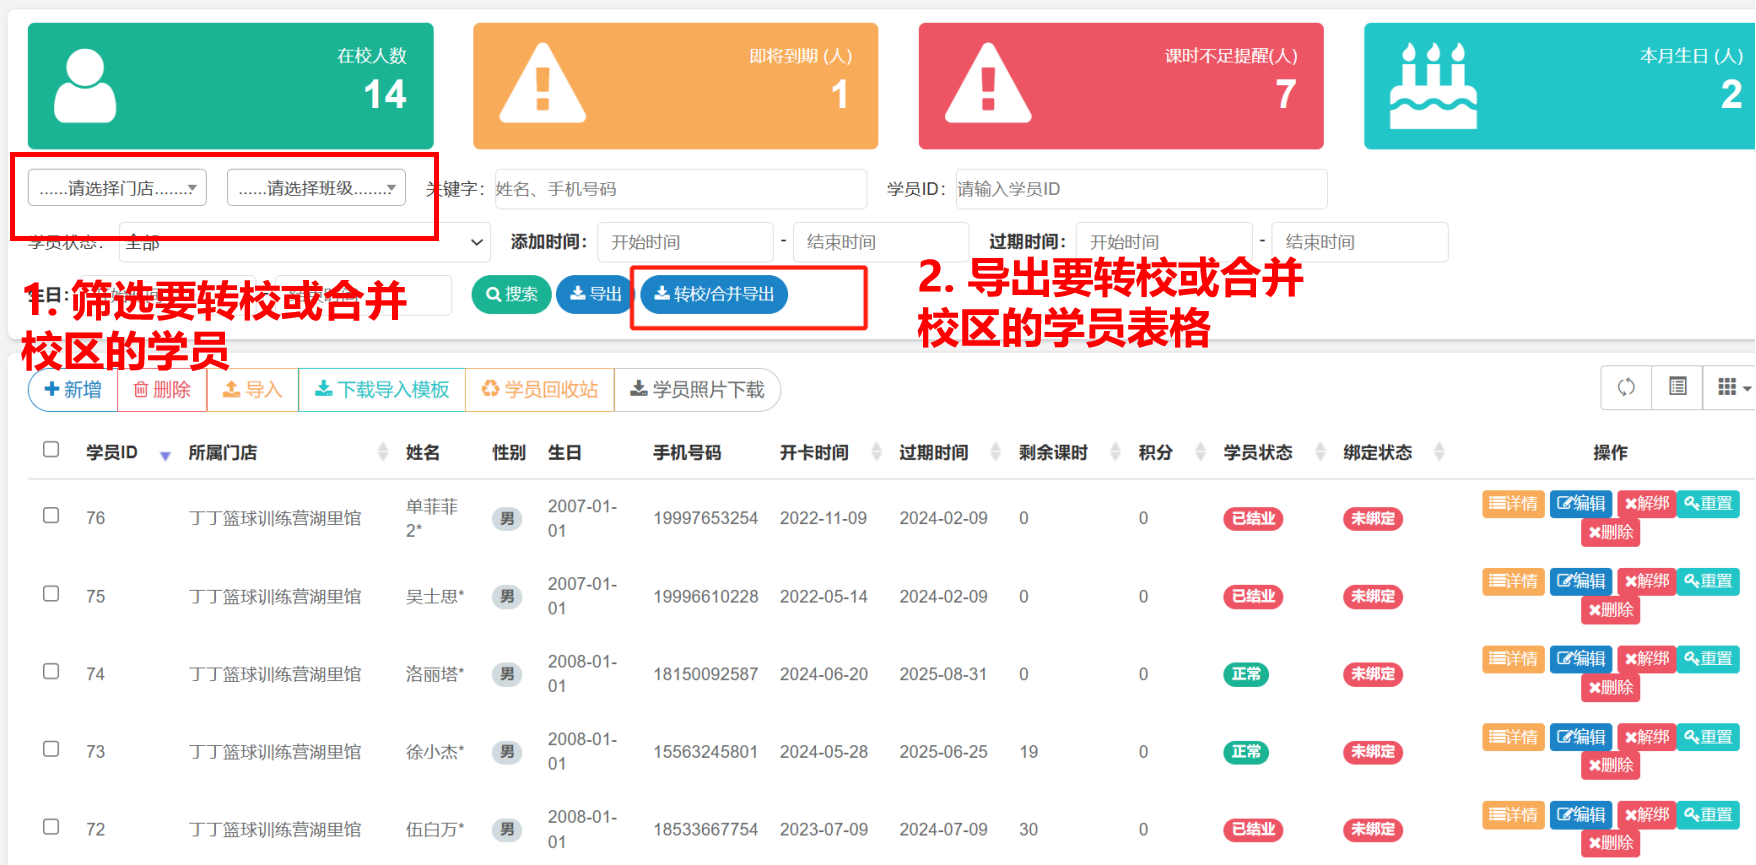Open the 学员回收站 recycle bin

pos(539,390)
